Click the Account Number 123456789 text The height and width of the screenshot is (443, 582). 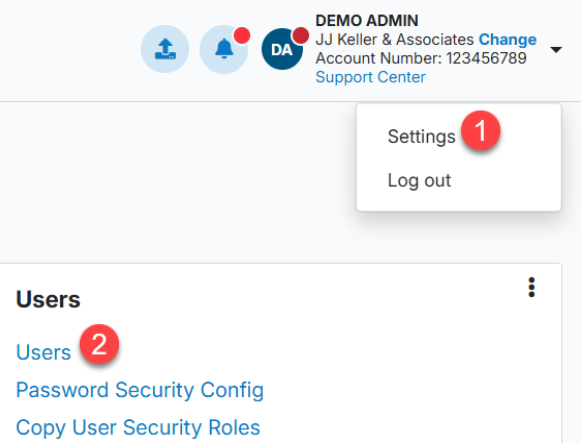tap(421, 58)
